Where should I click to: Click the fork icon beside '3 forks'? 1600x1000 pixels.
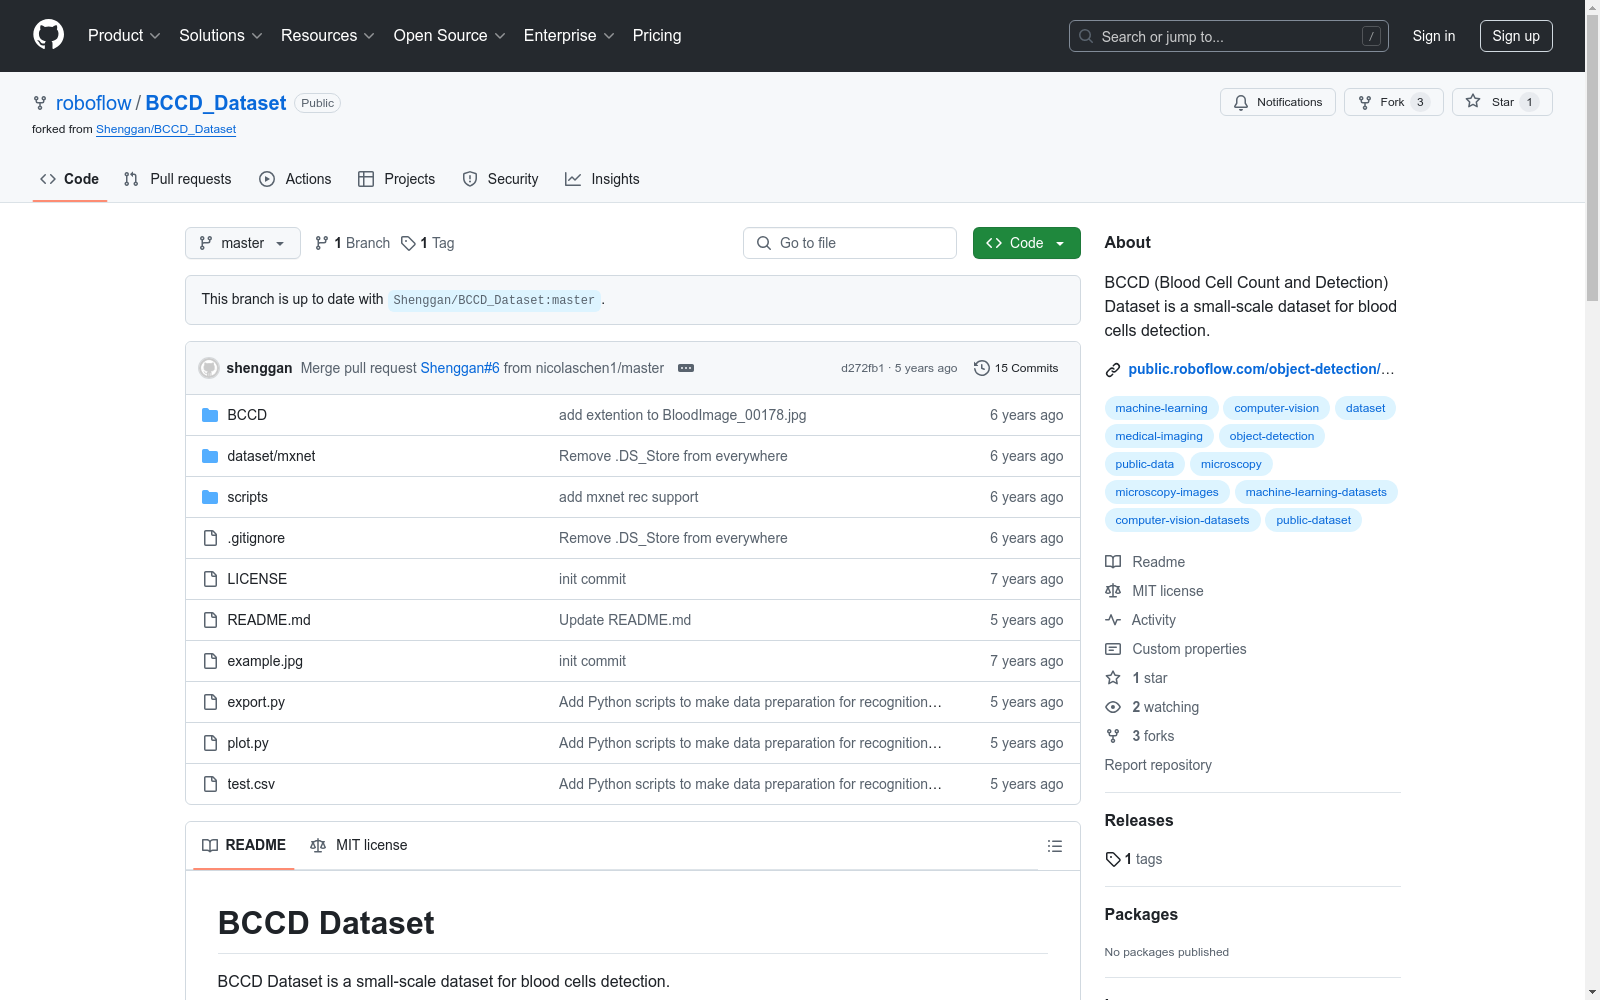coord(1113,736)
